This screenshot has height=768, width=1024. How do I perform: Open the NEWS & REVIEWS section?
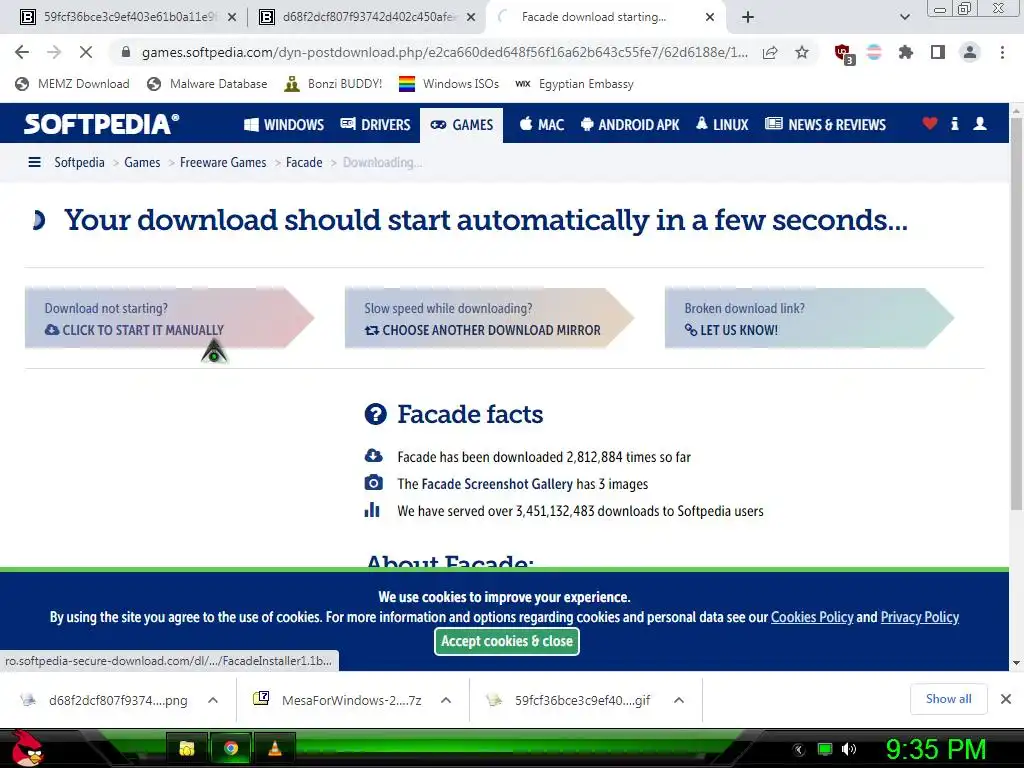point(825,124)
